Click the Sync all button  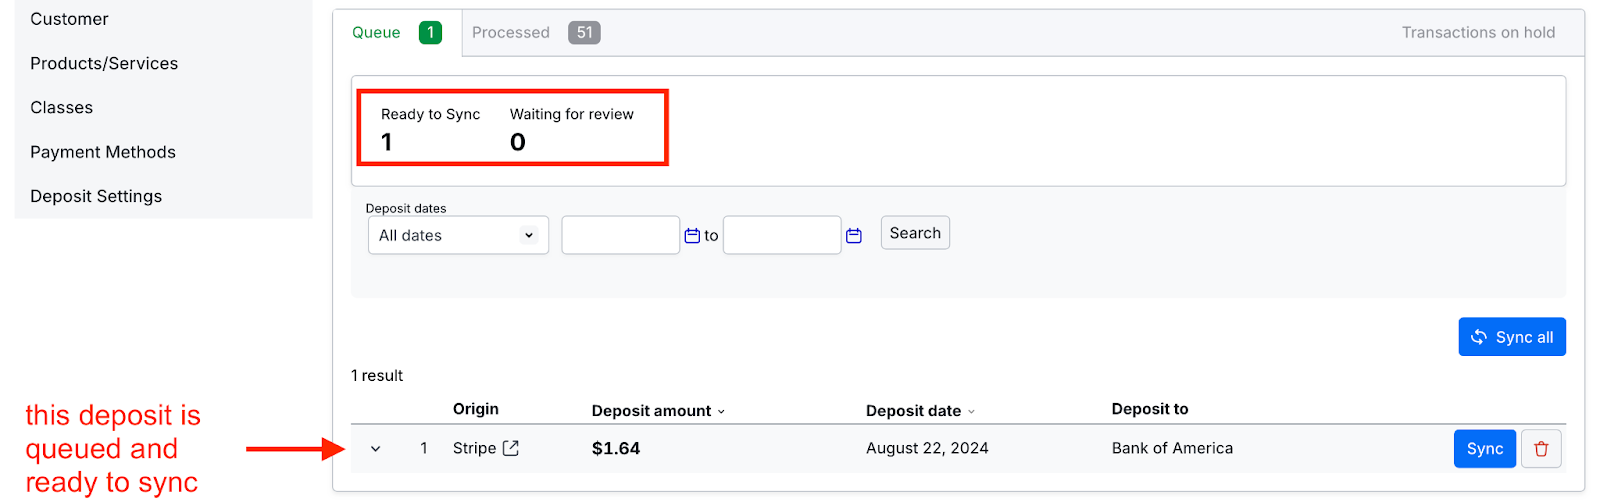[1512, 337]
